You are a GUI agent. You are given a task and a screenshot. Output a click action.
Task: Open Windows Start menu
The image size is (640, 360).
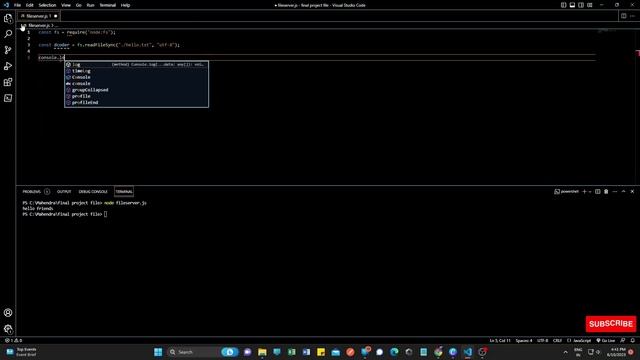(158, 352)
